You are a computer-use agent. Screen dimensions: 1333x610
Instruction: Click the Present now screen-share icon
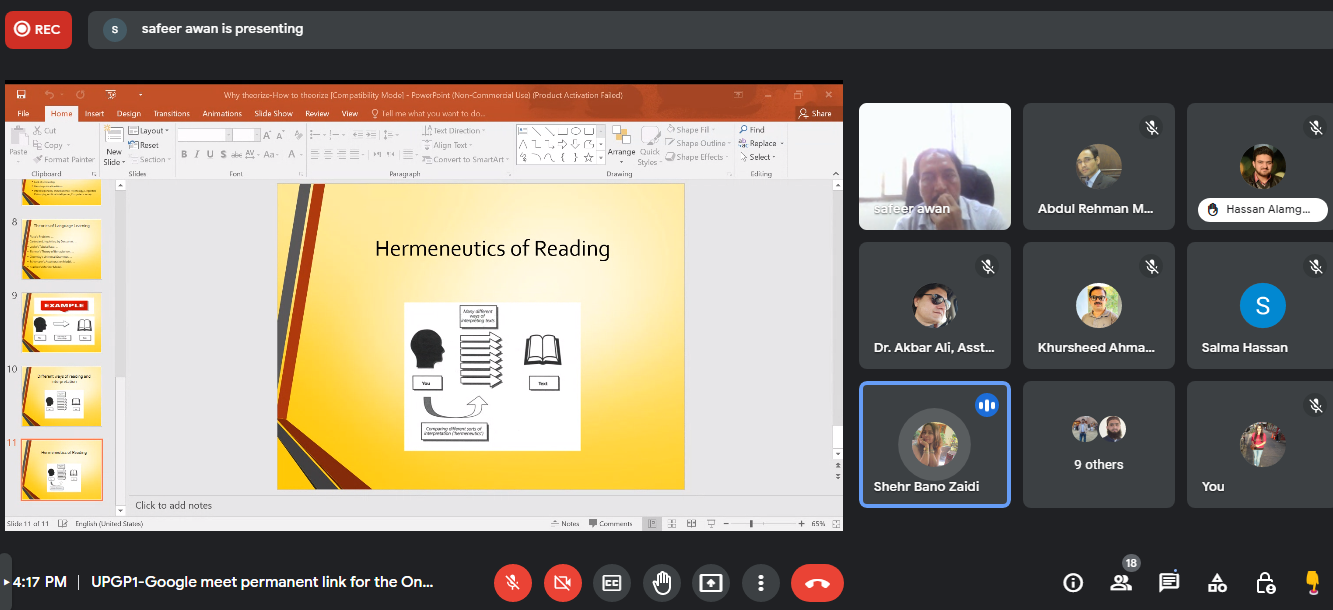[711, 583]
